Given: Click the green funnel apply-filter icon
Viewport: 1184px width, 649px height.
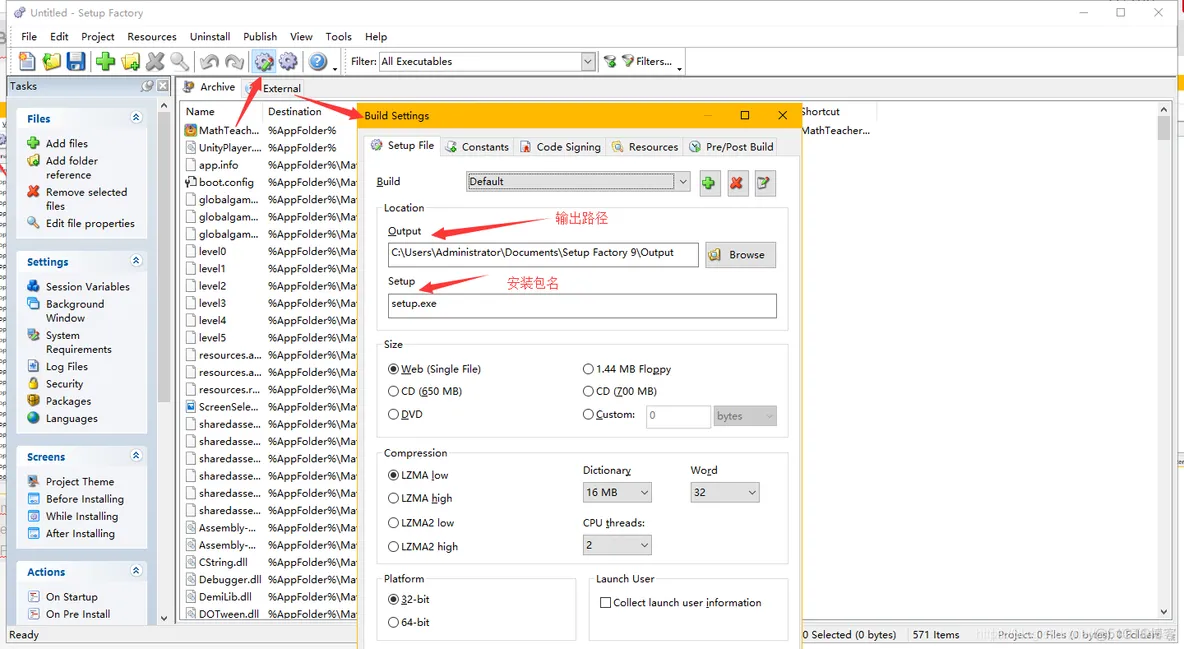Looking at the screenshot, I should pos(610,61).
